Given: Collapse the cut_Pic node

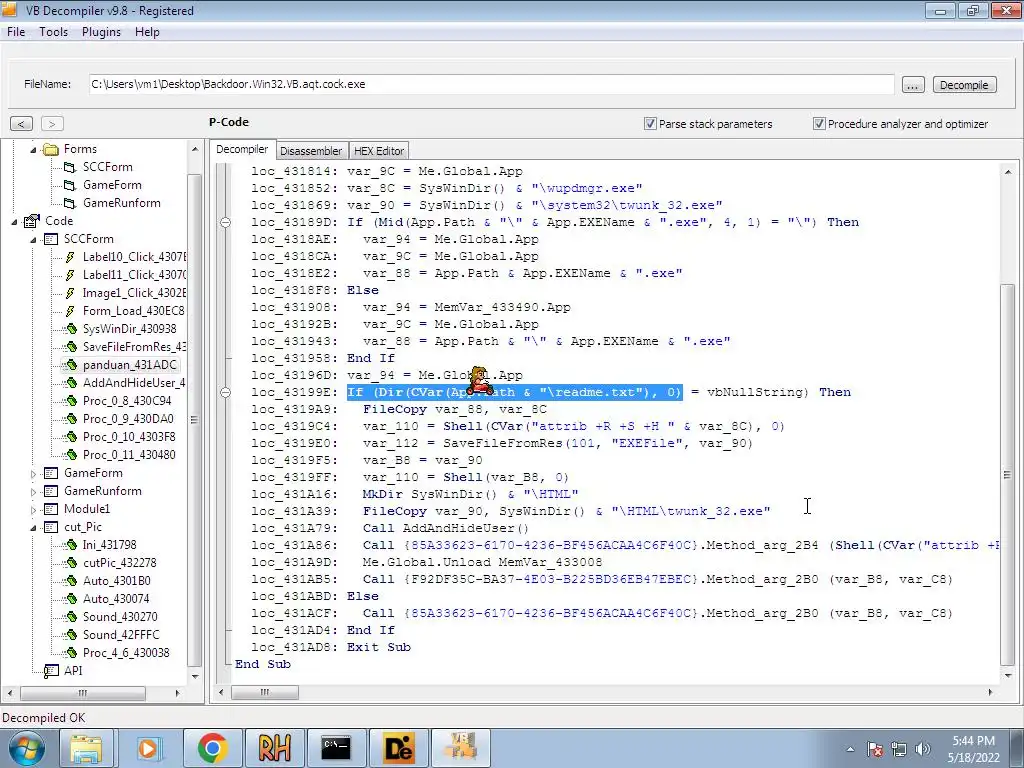Looking at the screenshot, I should (x=33, y=528).
